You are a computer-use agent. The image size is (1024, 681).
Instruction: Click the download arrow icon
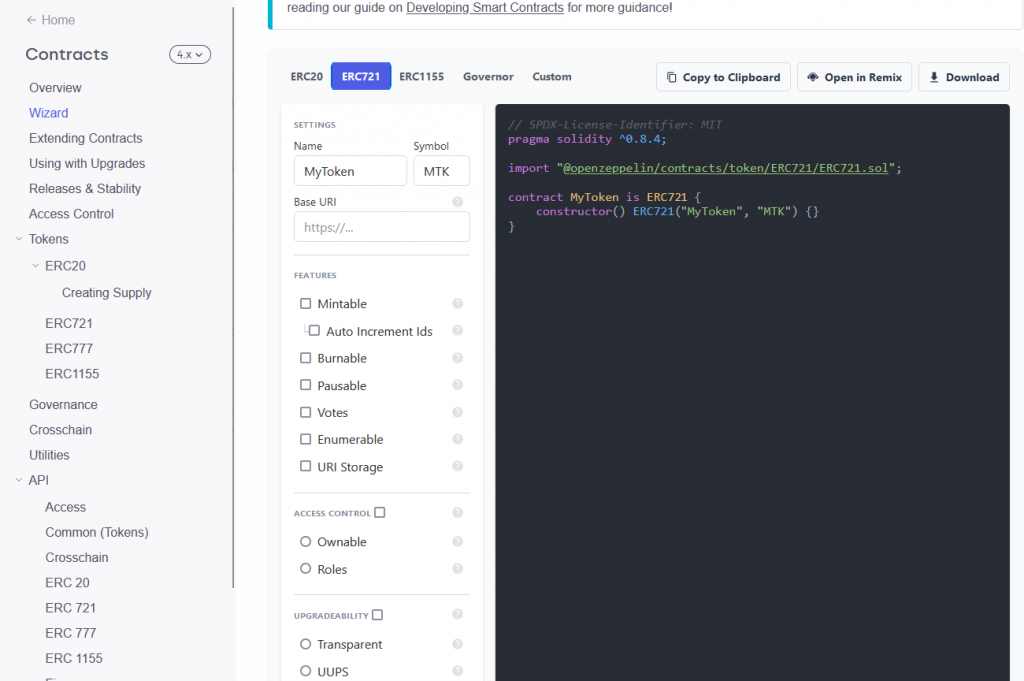934,77
